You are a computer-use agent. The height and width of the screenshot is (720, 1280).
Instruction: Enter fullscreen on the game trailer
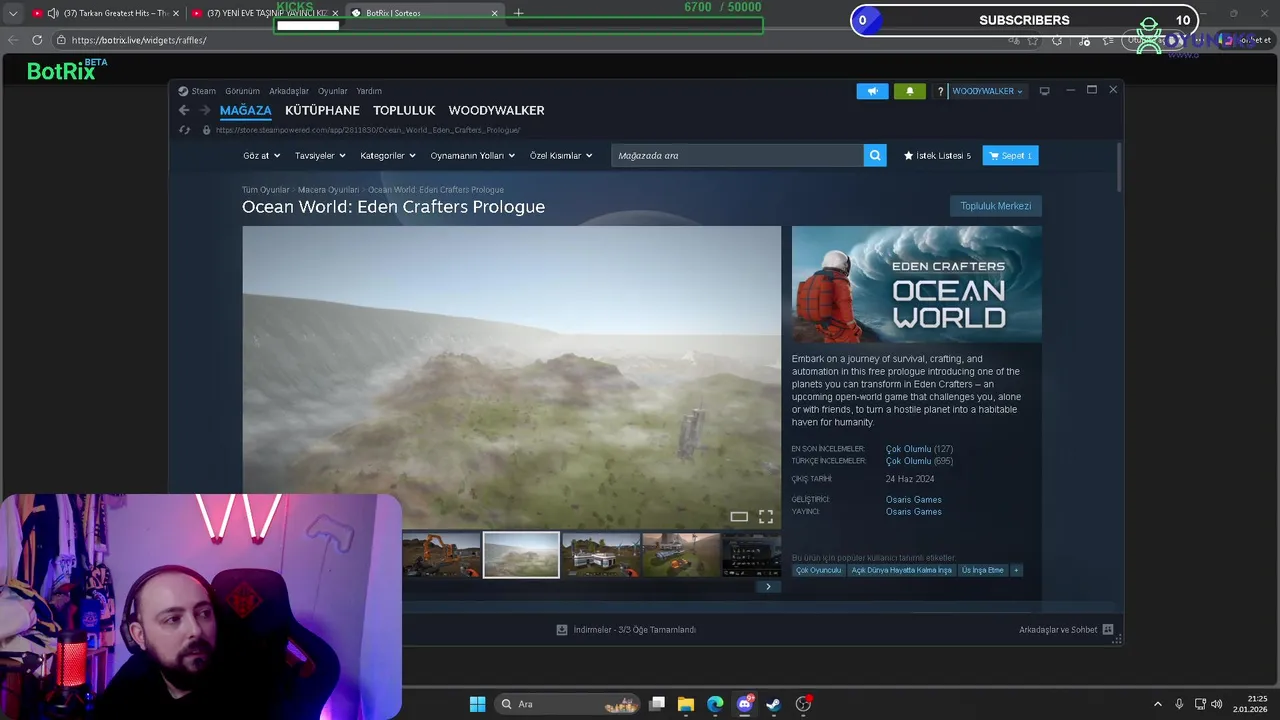tap(765, 517)
